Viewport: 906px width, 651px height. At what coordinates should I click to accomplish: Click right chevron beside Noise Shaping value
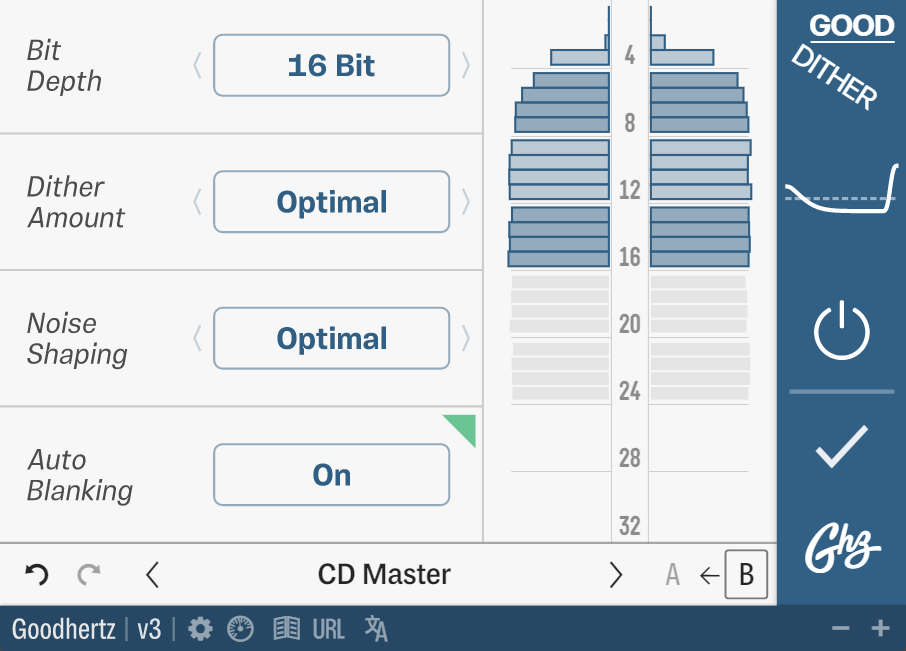coord(466,338)
